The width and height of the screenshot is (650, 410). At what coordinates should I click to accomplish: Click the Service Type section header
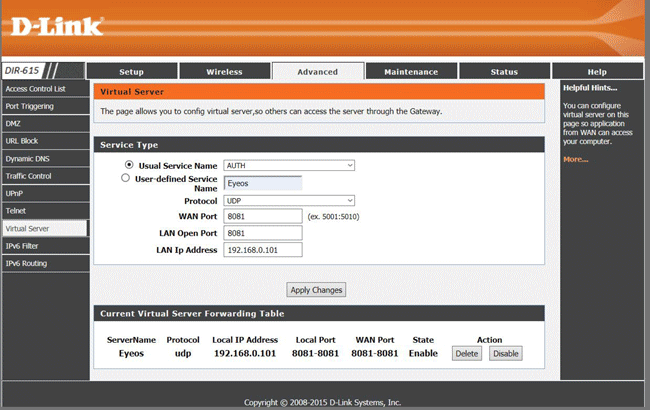click(319, 145)
